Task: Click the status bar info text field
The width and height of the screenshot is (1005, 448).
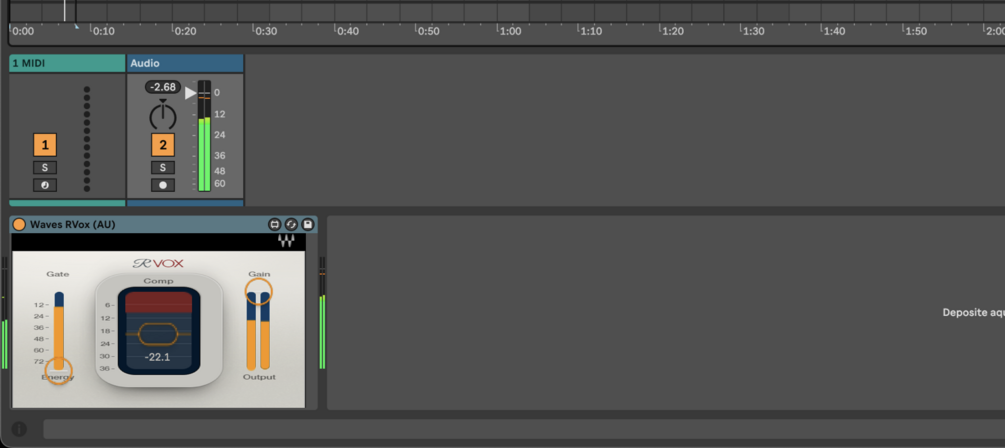Action: coord(524,429)
